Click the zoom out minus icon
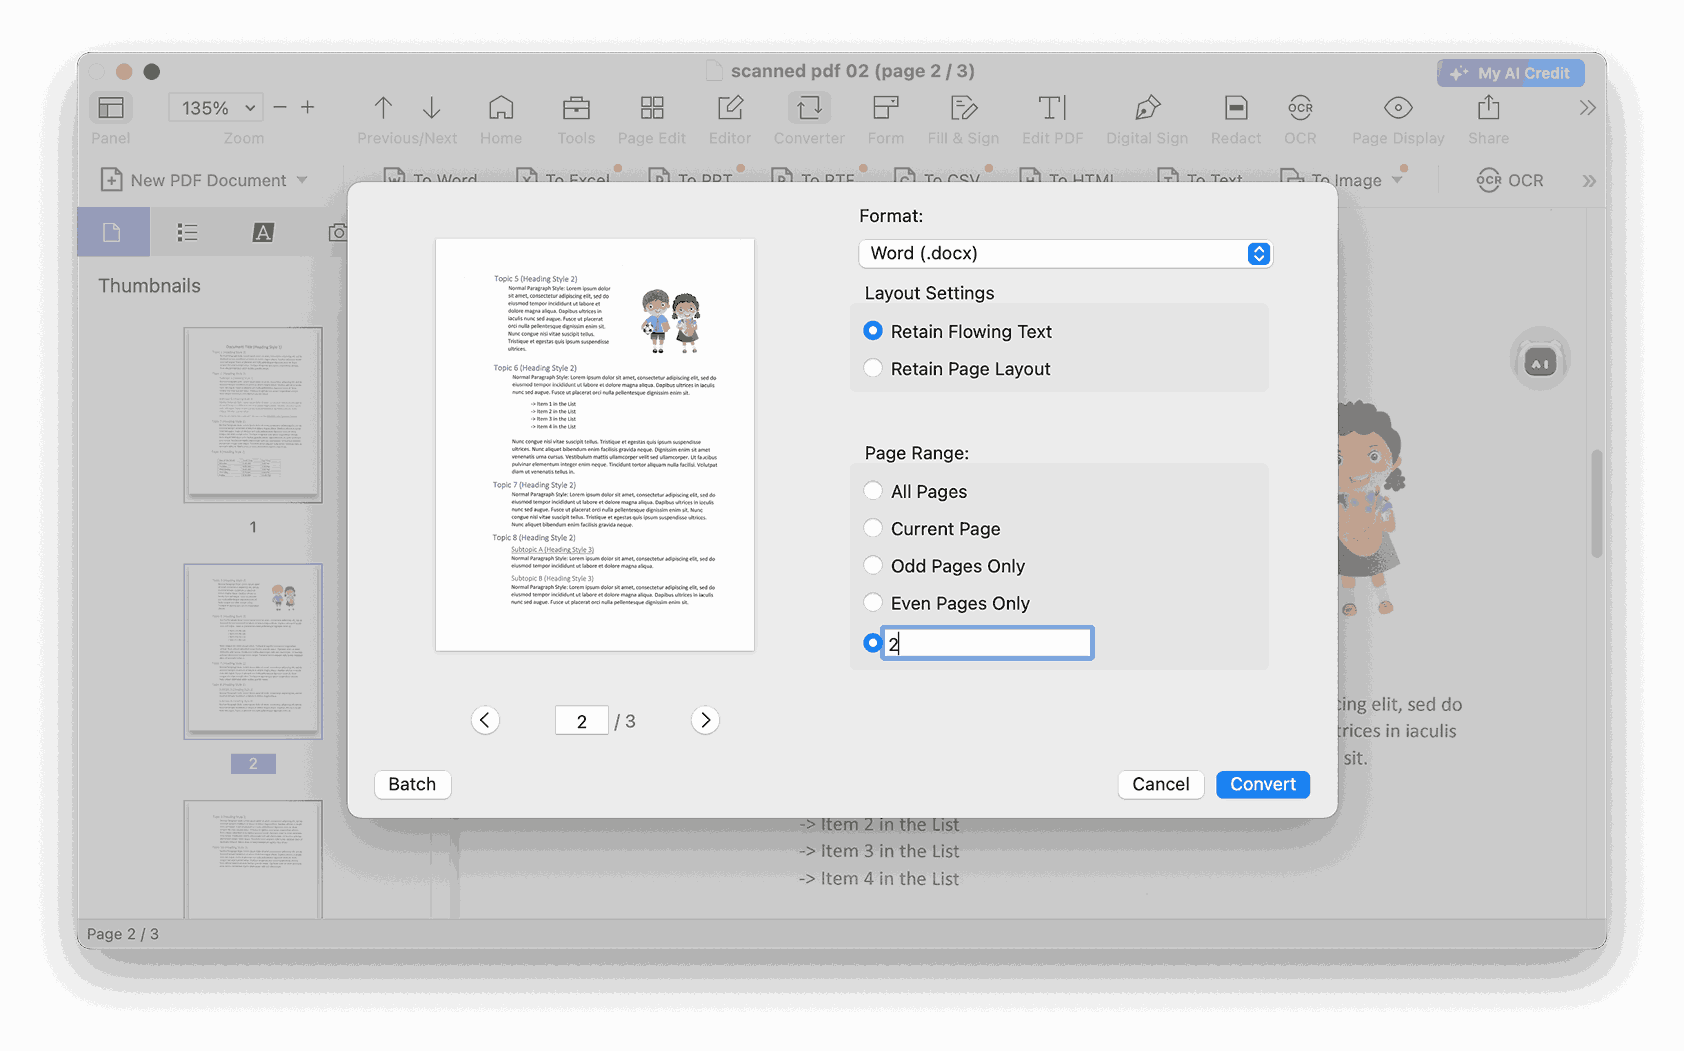 [x=280, y=107]
